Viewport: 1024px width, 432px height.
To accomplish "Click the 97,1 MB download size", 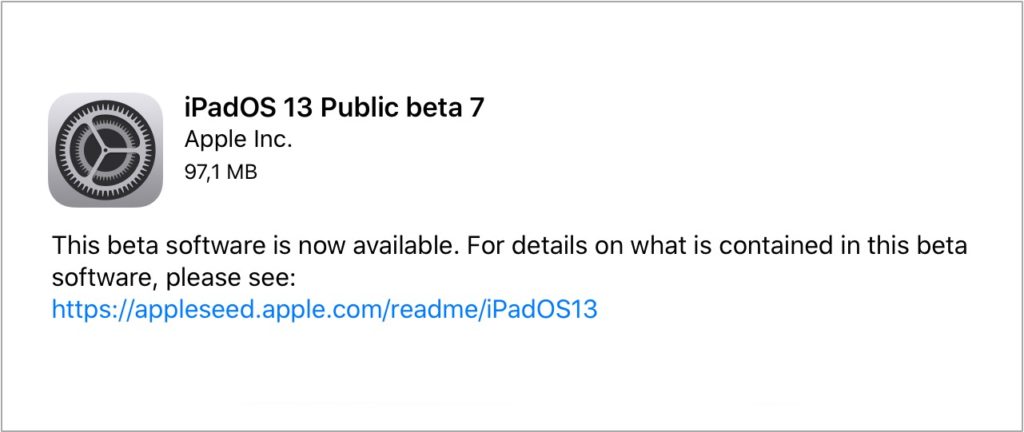I will 221,172.
